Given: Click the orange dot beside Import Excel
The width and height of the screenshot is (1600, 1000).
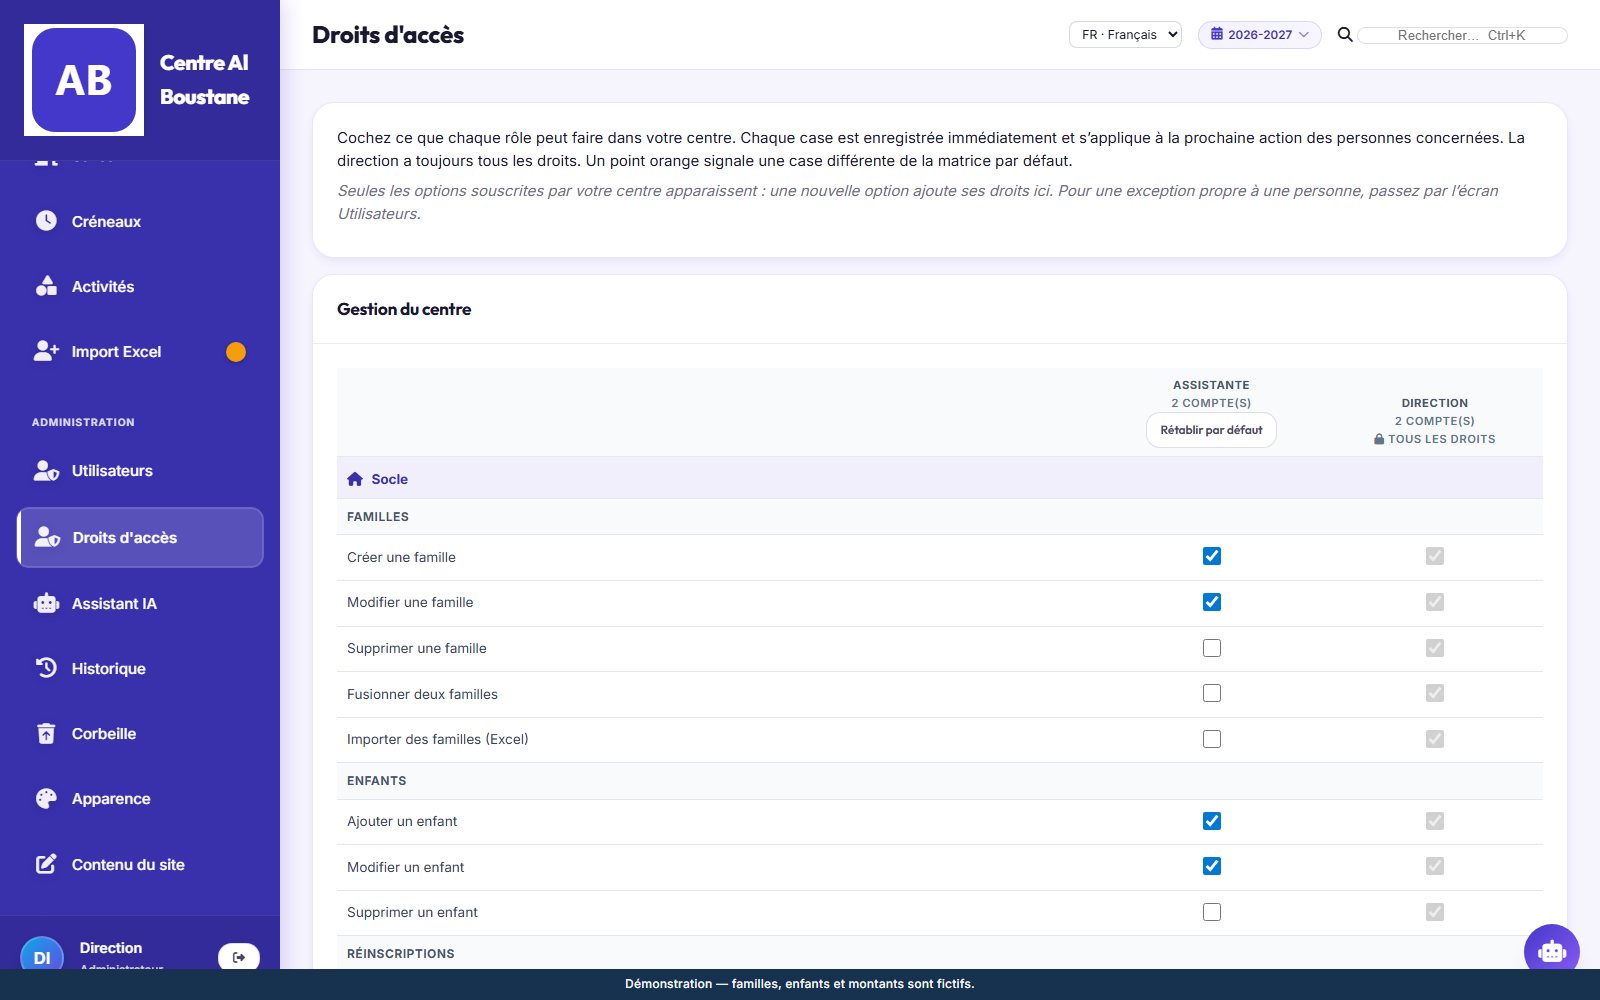Looking at the screenshot, I should click(236, 352).
